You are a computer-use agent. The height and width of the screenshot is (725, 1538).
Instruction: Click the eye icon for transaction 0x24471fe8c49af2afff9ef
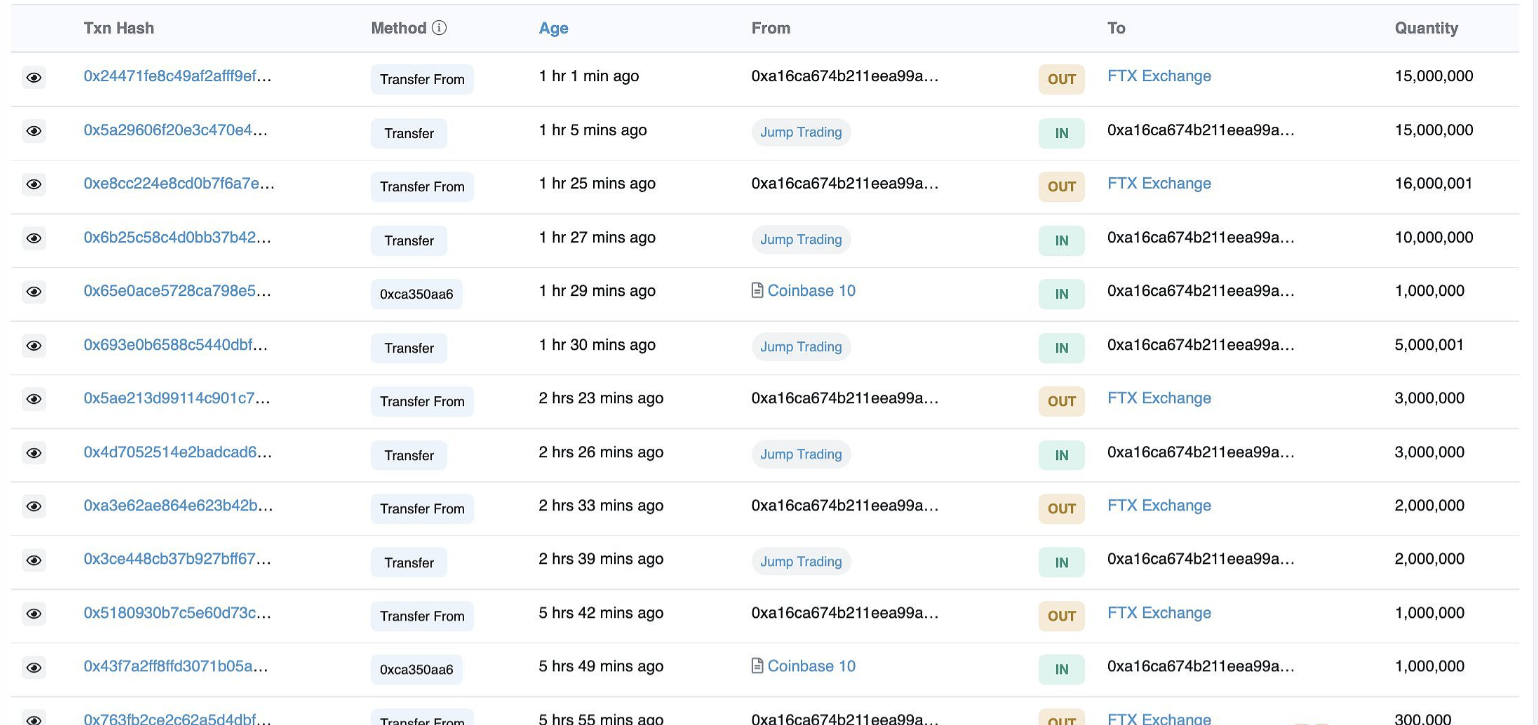34,77
